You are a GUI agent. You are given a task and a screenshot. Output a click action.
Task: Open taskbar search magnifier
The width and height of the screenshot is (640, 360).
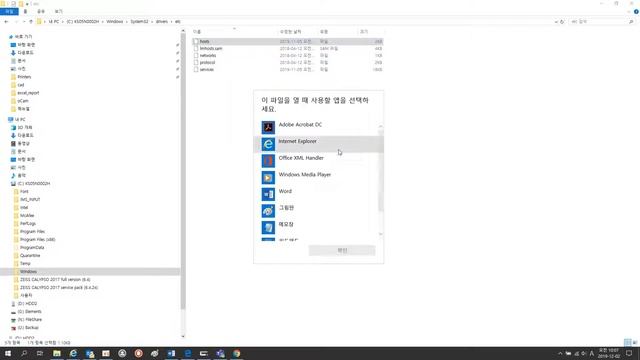pos(24,353)
